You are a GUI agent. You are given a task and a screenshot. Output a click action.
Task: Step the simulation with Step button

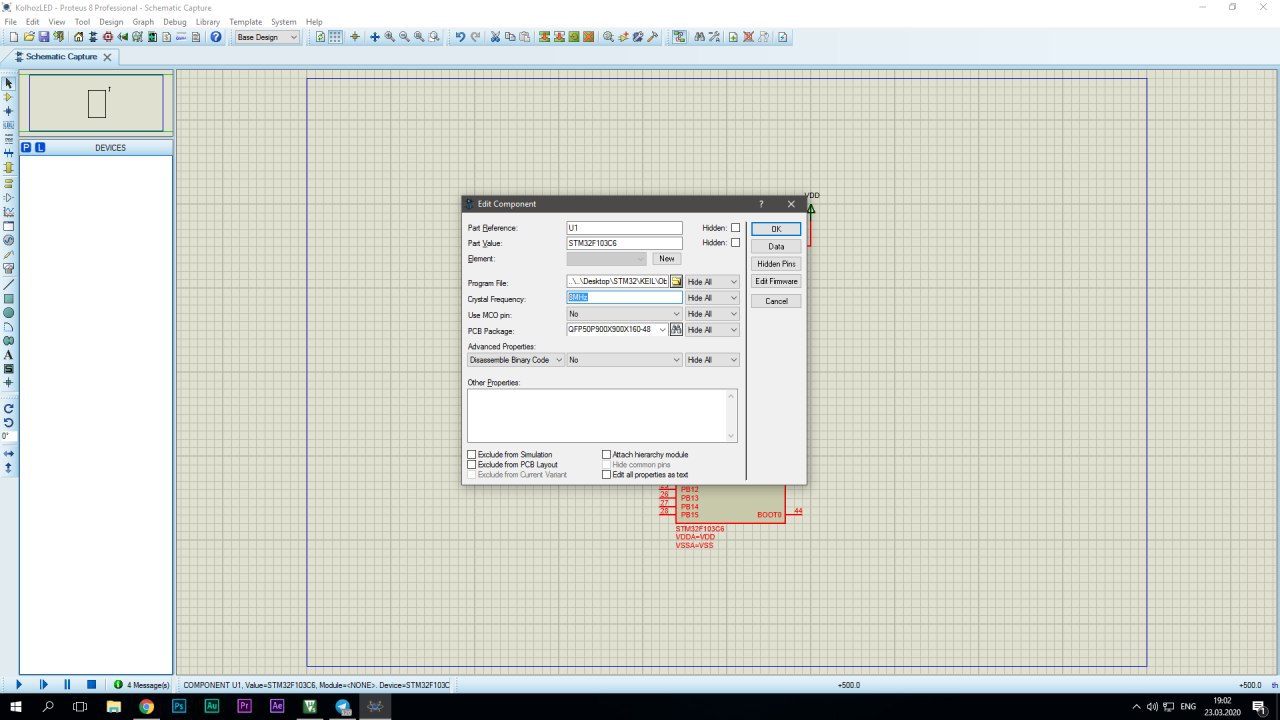point(43,685)
